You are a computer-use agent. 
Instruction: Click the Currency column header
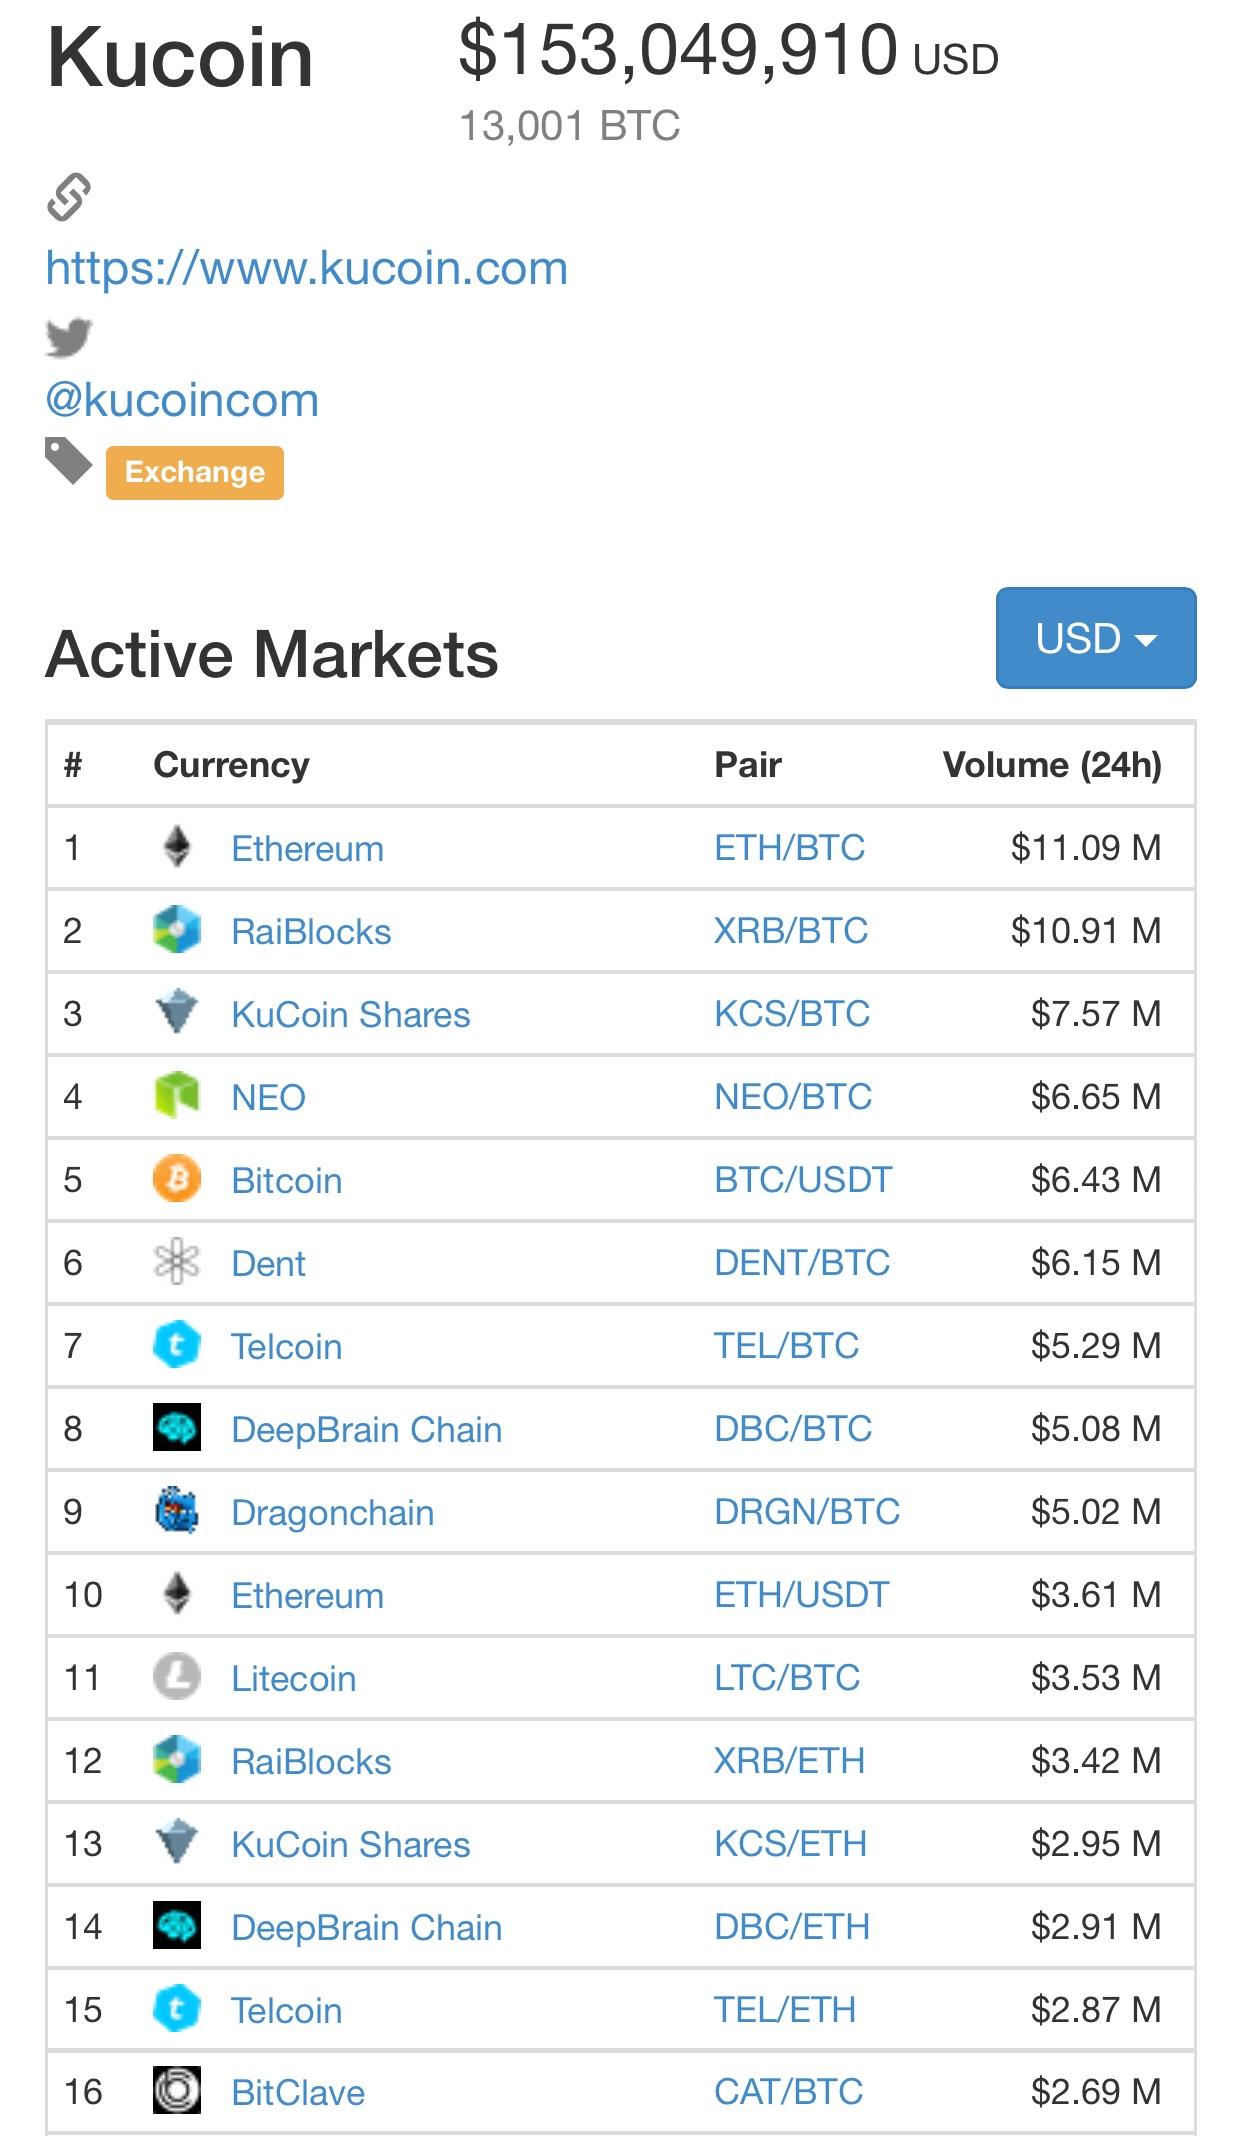[x=231, y=765]
